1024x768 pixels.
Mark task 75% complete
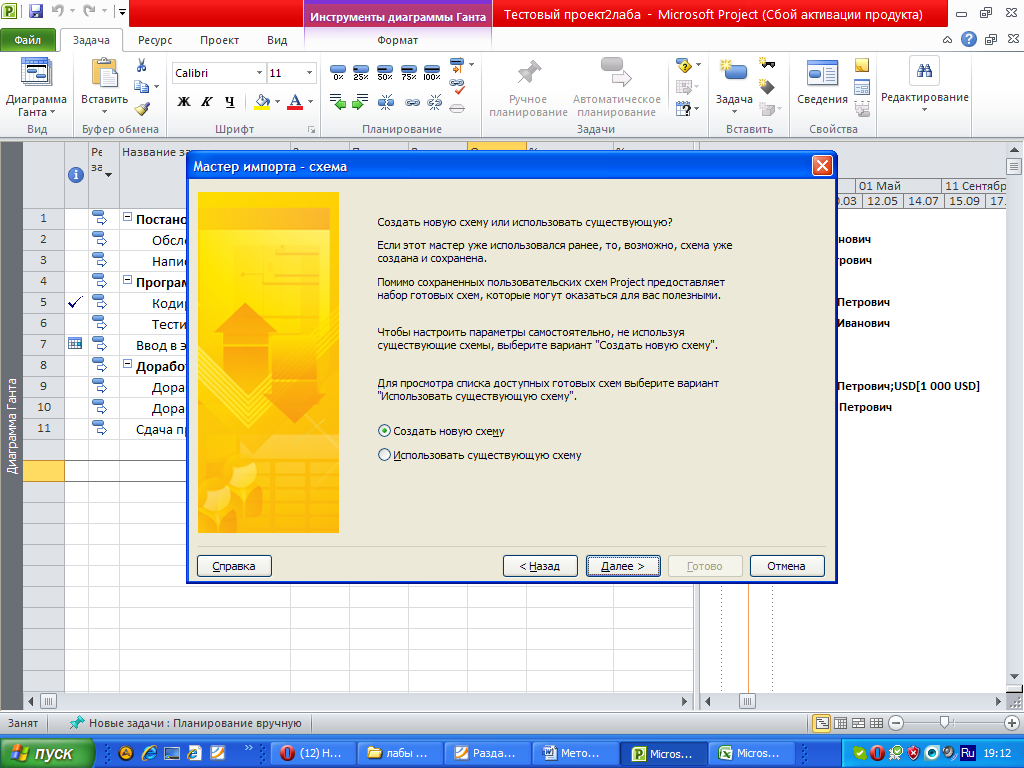pyautogui.click(x=409, y=72)
